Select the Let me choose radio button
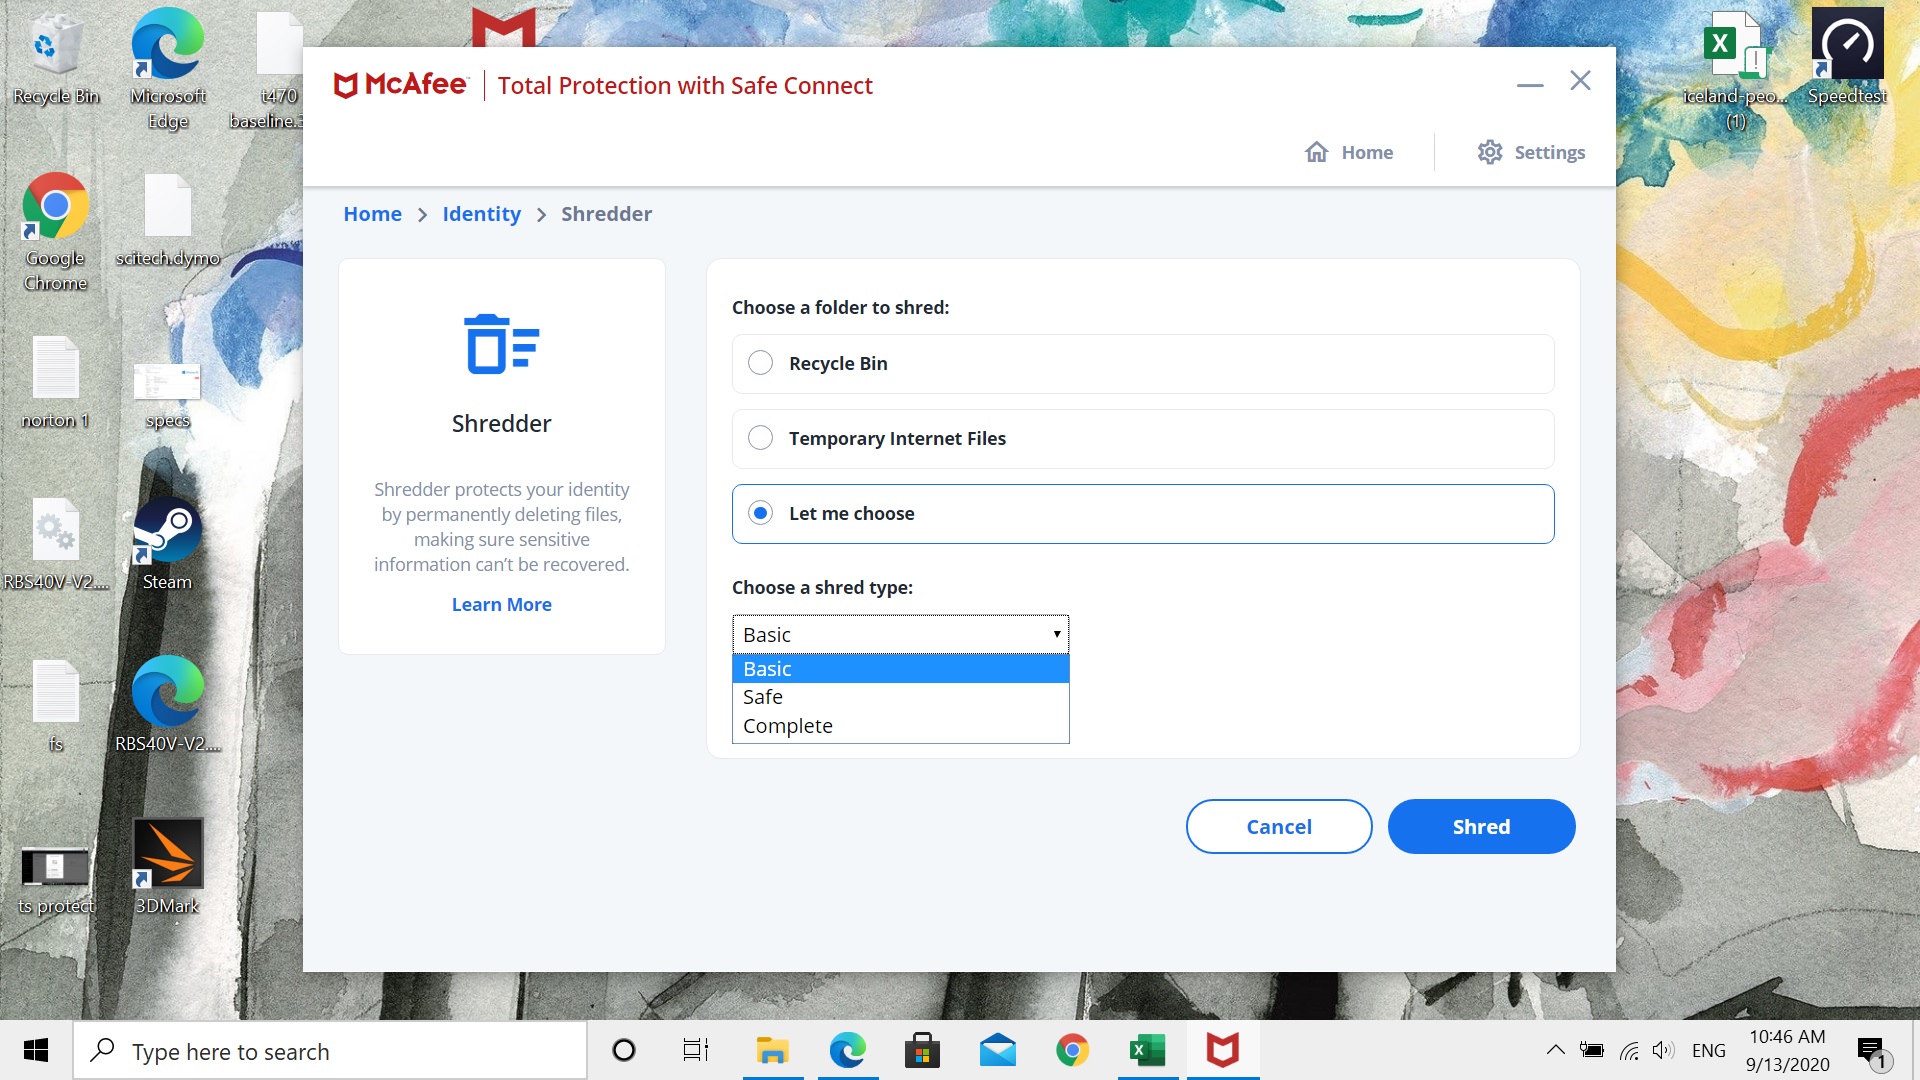This screenshot has height=1080, width=1920. (x=761, y=513)
